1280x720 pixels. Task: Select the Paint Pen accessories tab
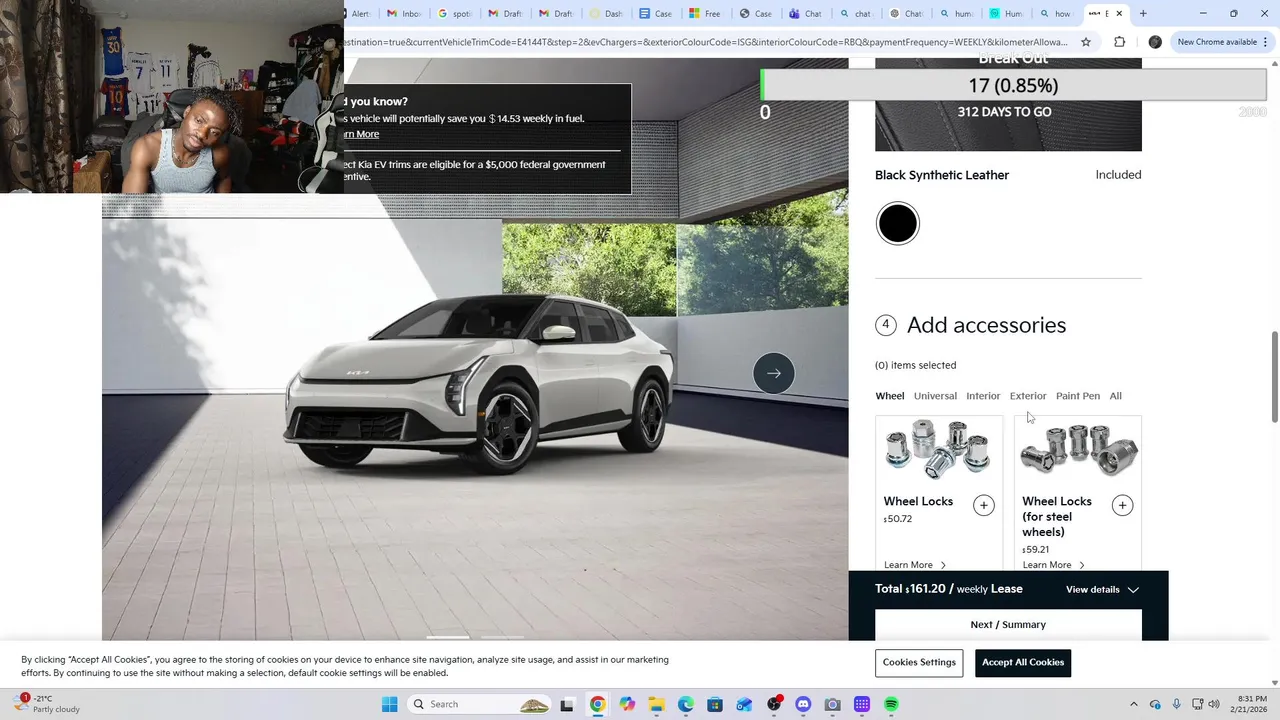(x=1078, y=396)
